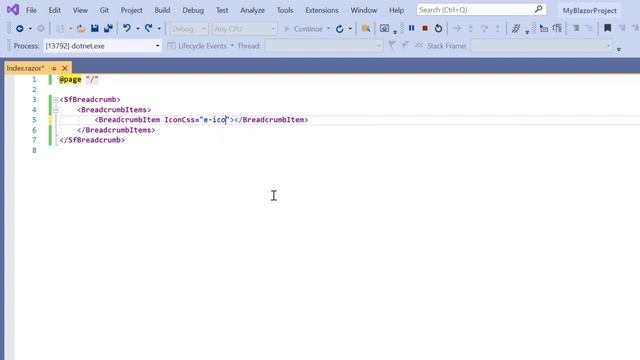Click the Hot Reload refresh icon
Image resolution: width=640 pixels, height=360 pixels.
pos(340,29)
